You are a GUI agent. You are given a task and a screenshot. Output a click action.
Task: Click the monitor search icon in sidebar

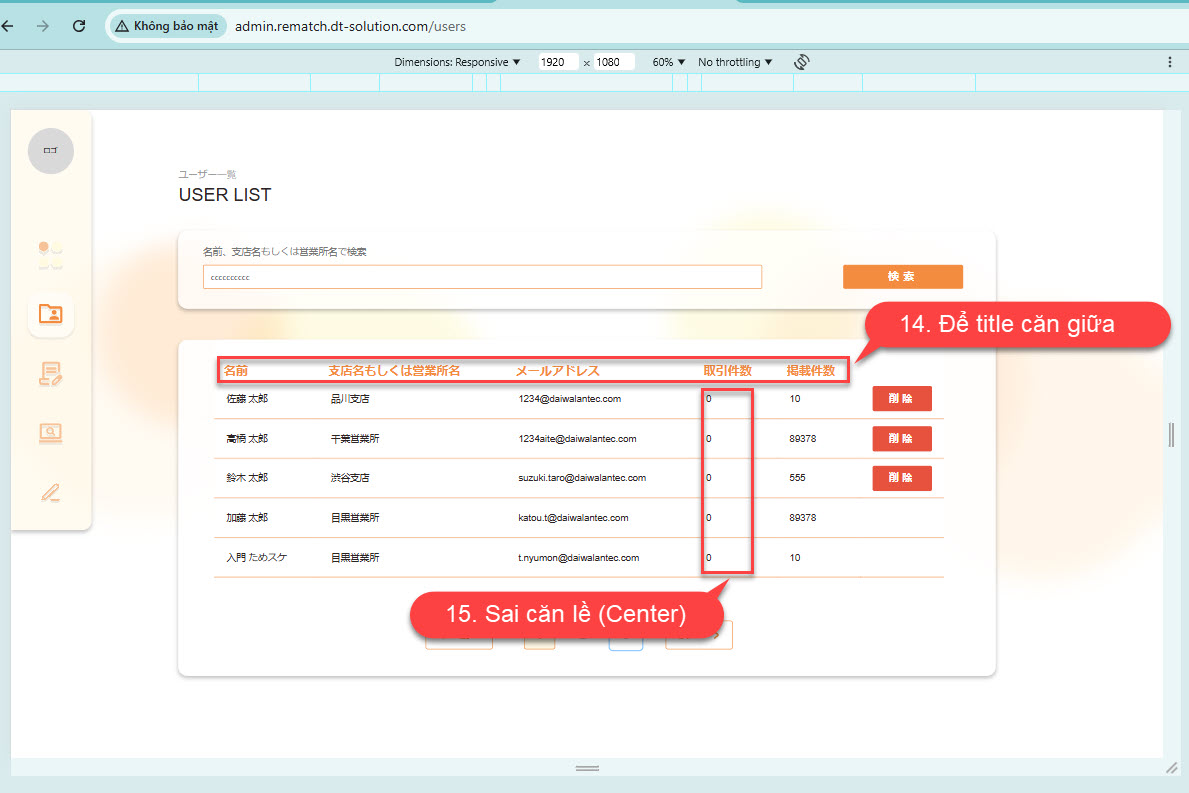50,433
